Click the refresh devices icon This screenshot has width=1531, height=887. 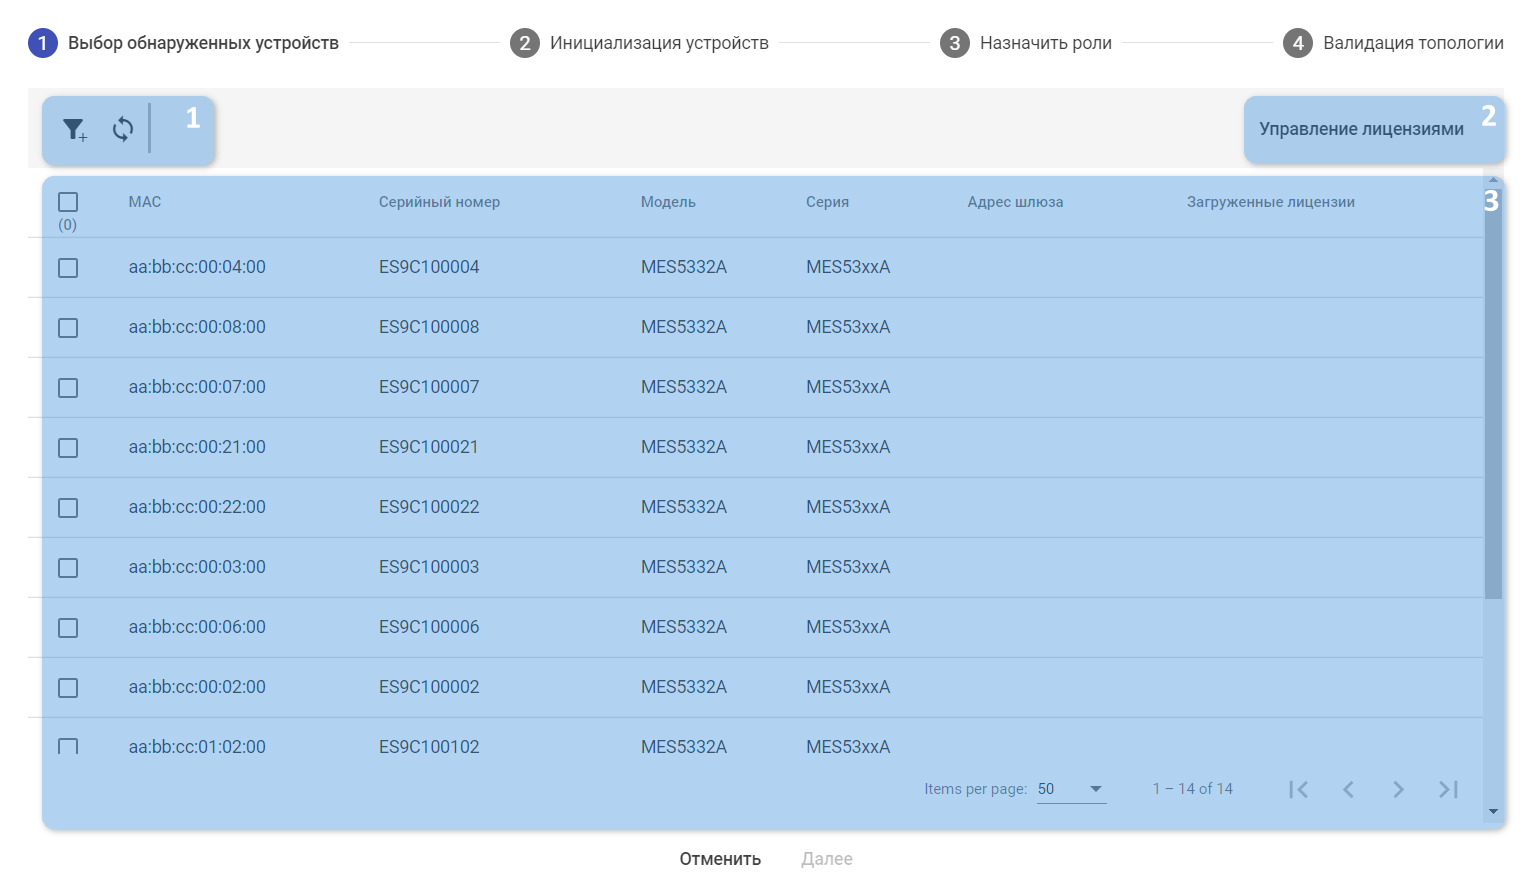point(123,129)
